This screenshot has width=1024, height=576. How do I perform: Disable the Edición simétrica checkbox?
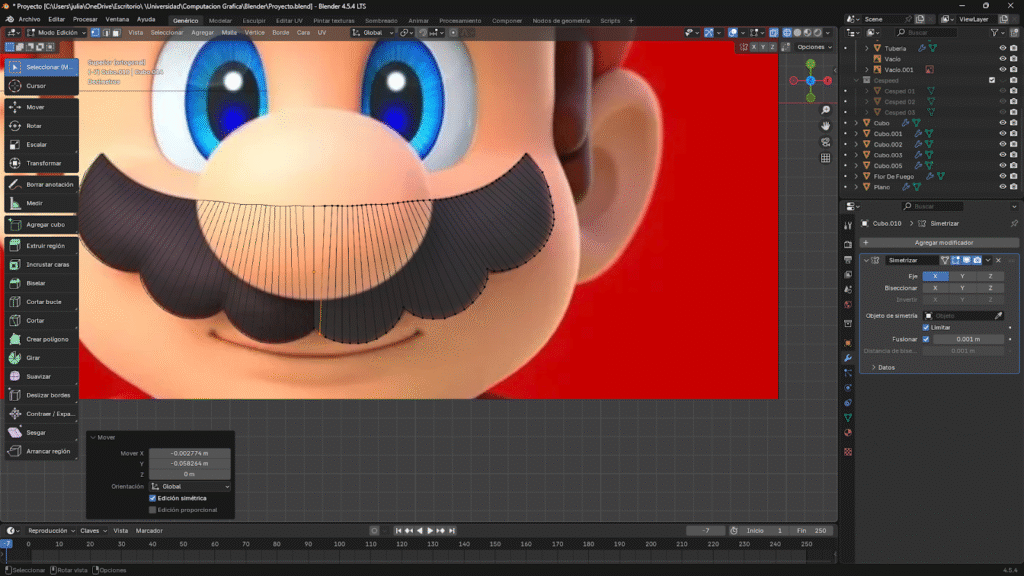pos(152,498)
